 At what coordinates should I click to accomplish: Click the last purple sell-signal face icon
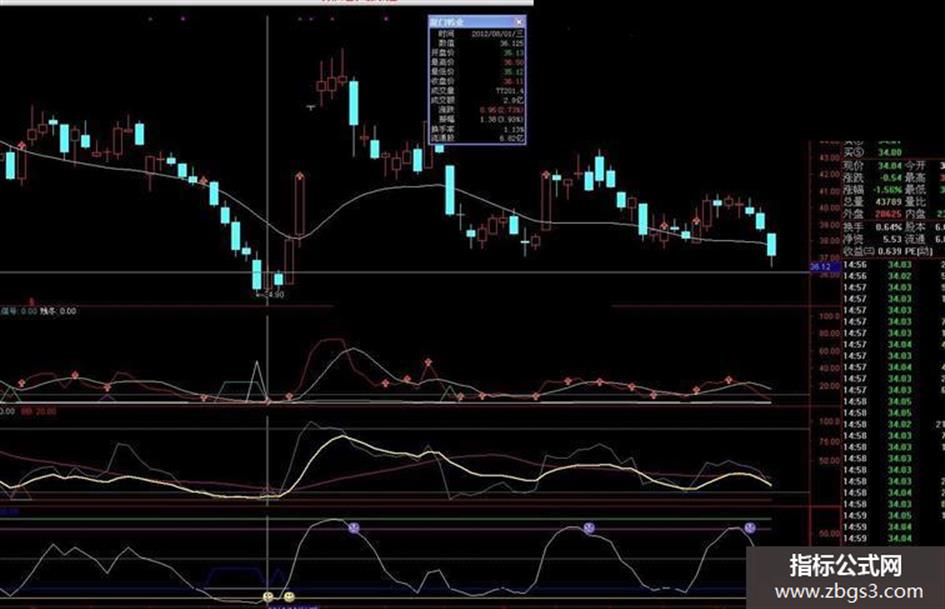(750, 528)
